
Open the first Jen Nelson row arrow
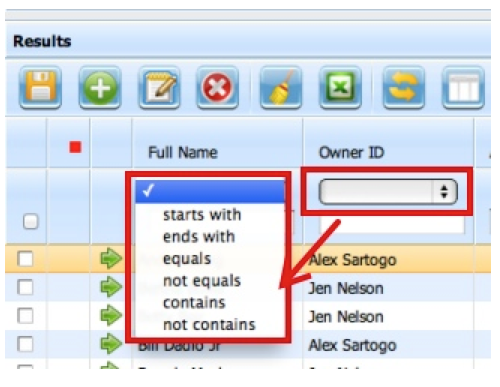point(111,287)
